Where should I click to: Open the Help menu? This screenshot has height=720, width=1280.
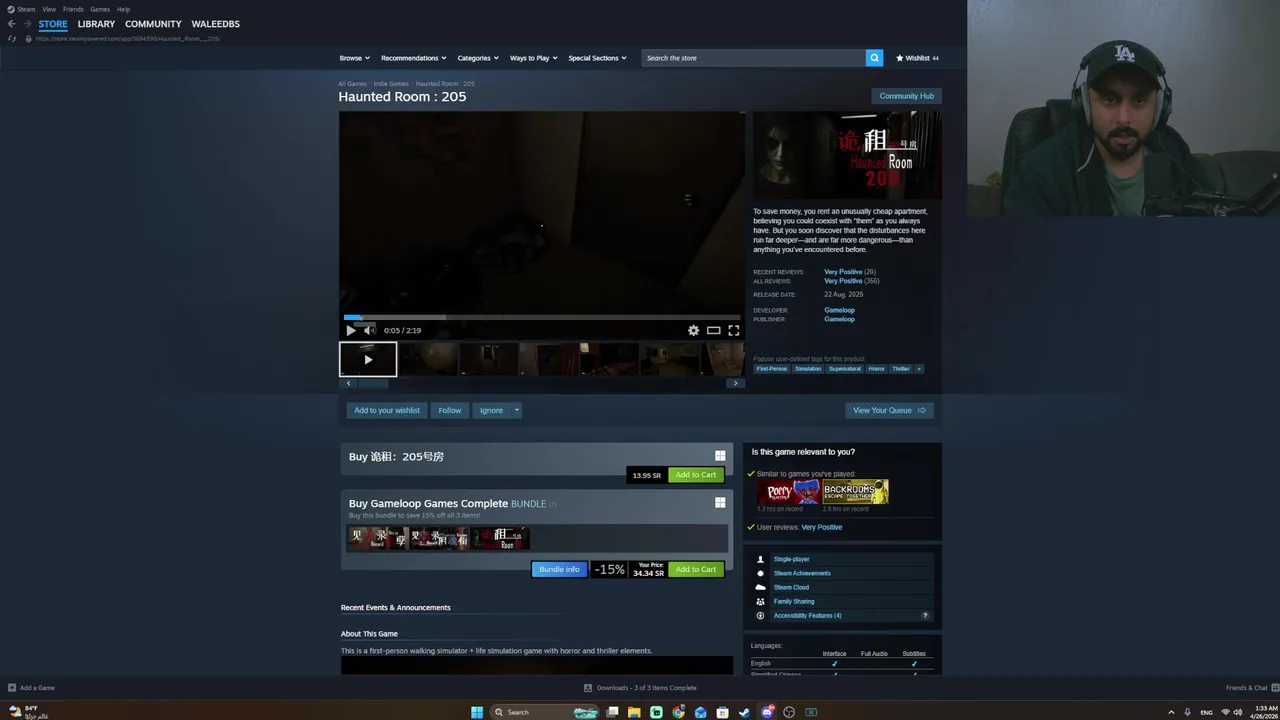coord(123,9)
